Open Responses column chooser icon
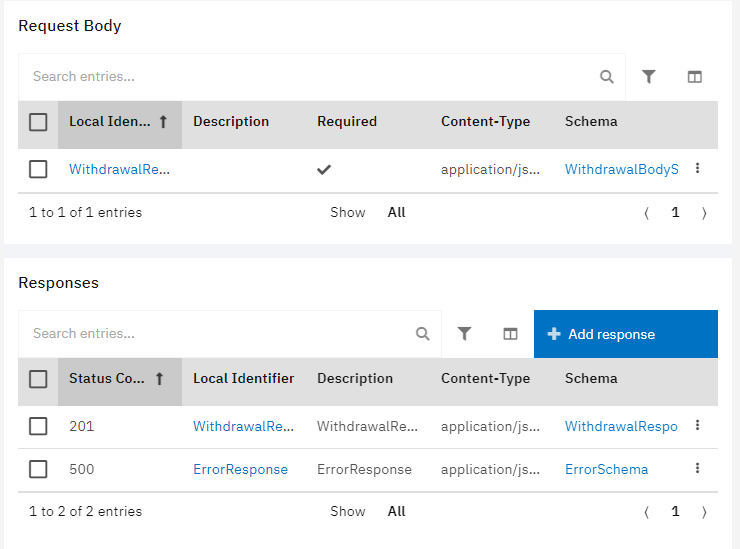This screenshot has height=549, width=740. [x=510, y=334]
